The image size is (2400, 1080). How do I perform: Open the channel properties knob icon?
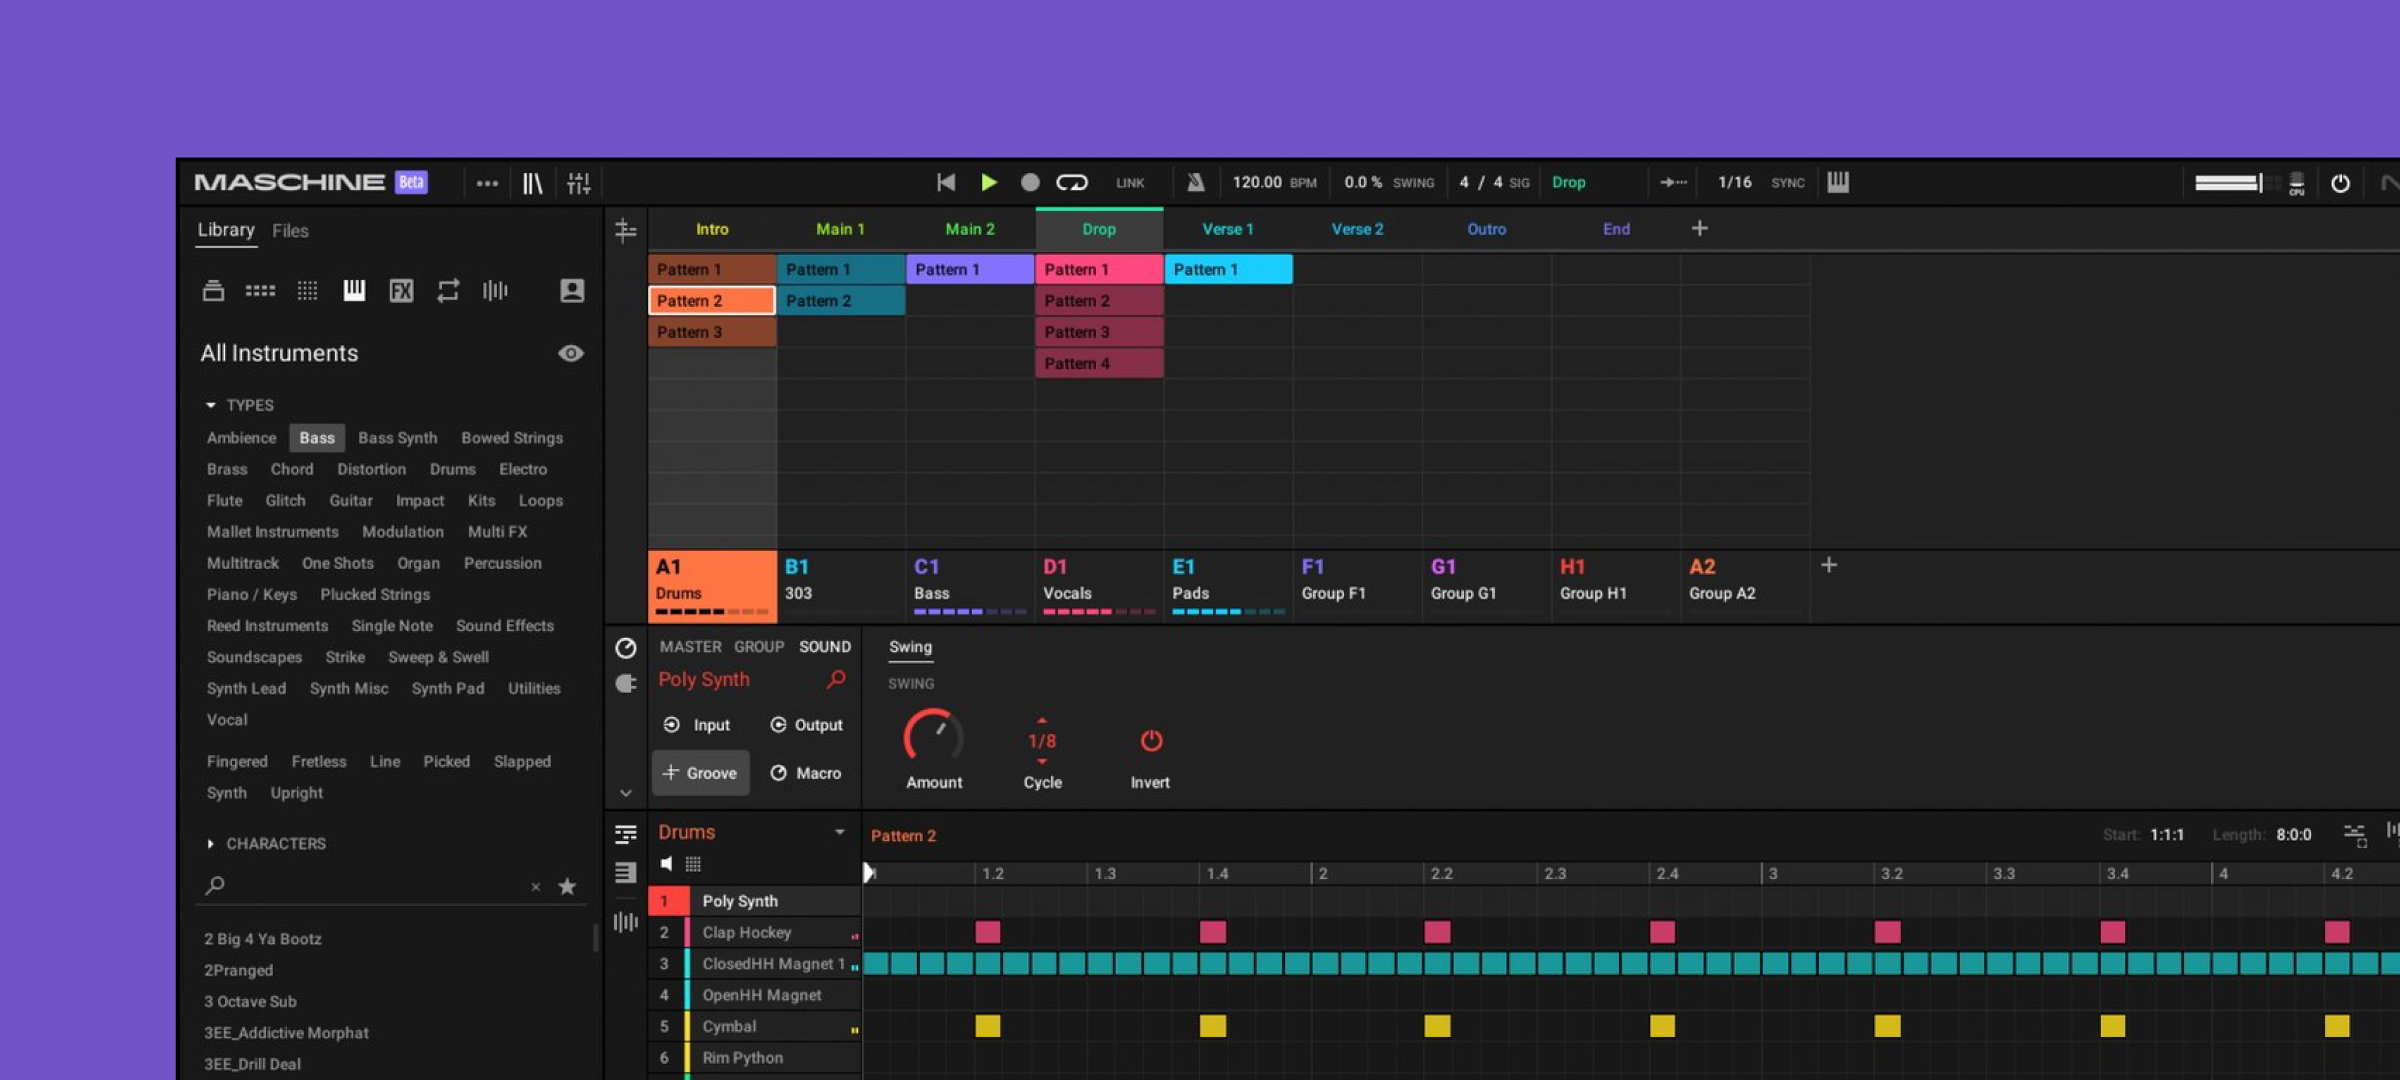tap(626, 648)
